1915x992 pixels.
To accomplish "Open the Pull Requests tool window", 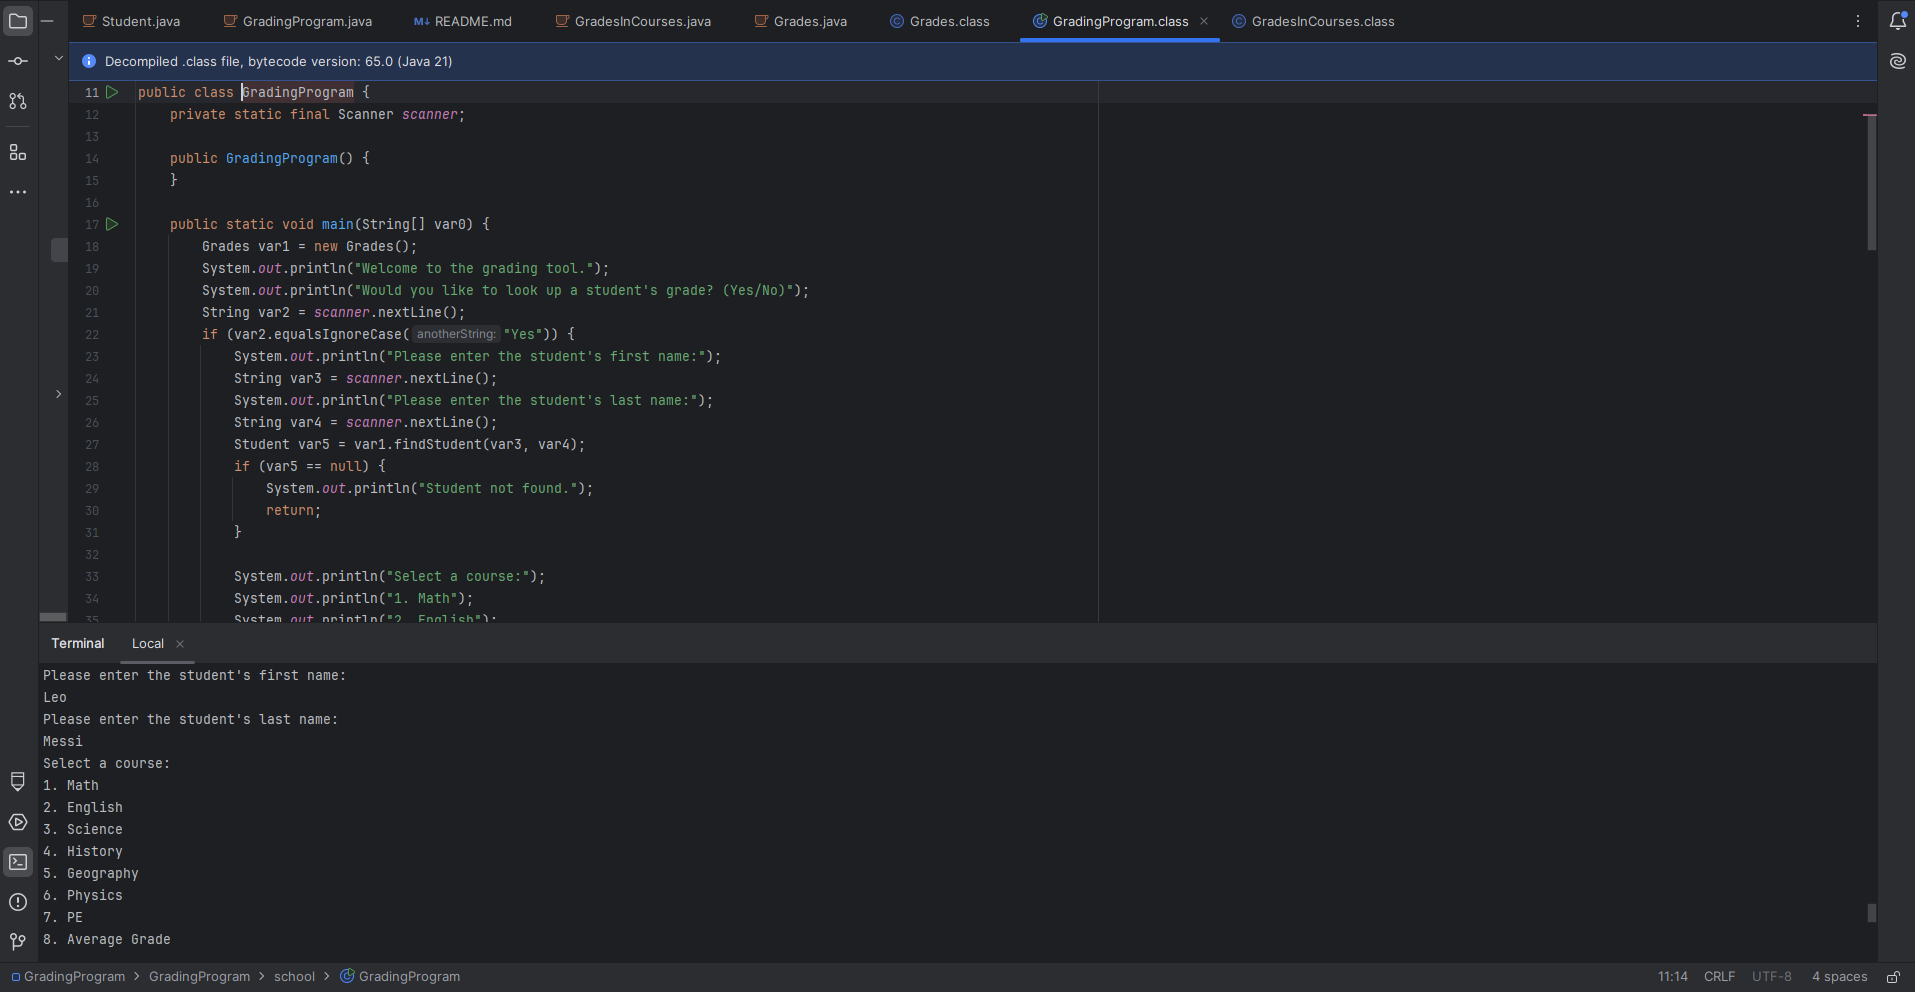I will (x=18, y=101).
